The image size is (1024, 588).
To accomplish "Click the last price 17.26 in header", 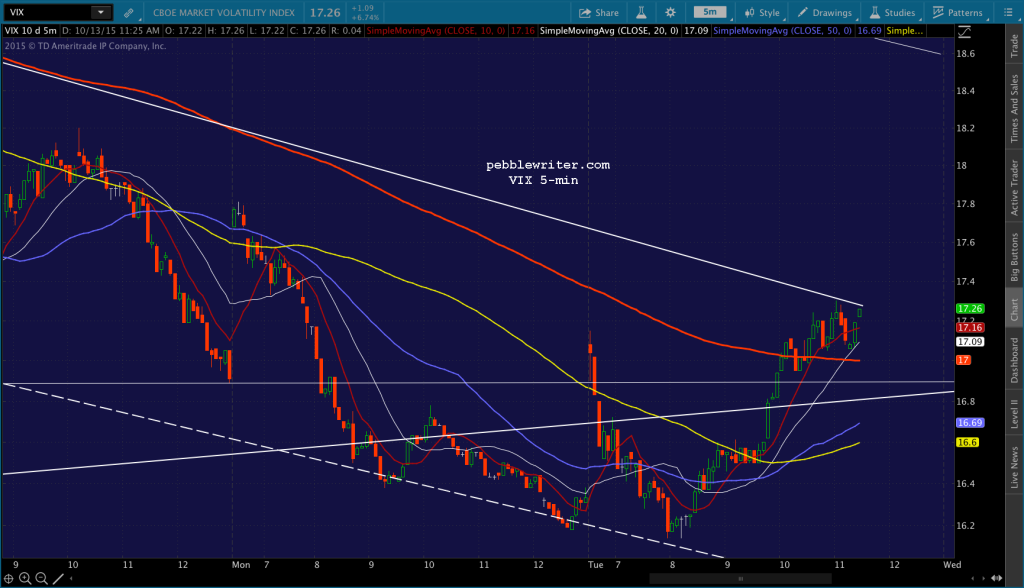I will [325, 12].
